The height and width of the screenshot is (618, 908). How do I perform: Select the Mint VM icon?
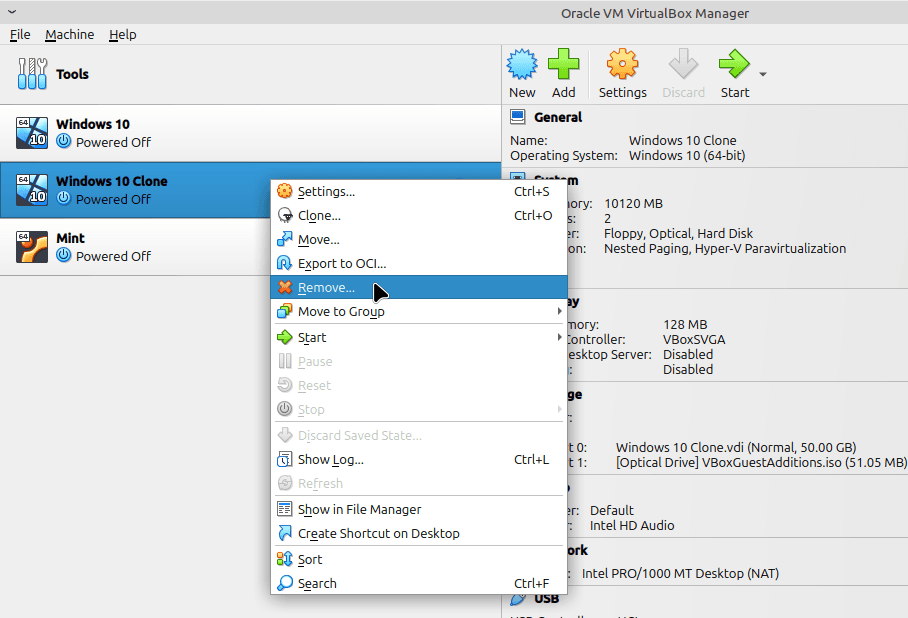tap(32, 247)
